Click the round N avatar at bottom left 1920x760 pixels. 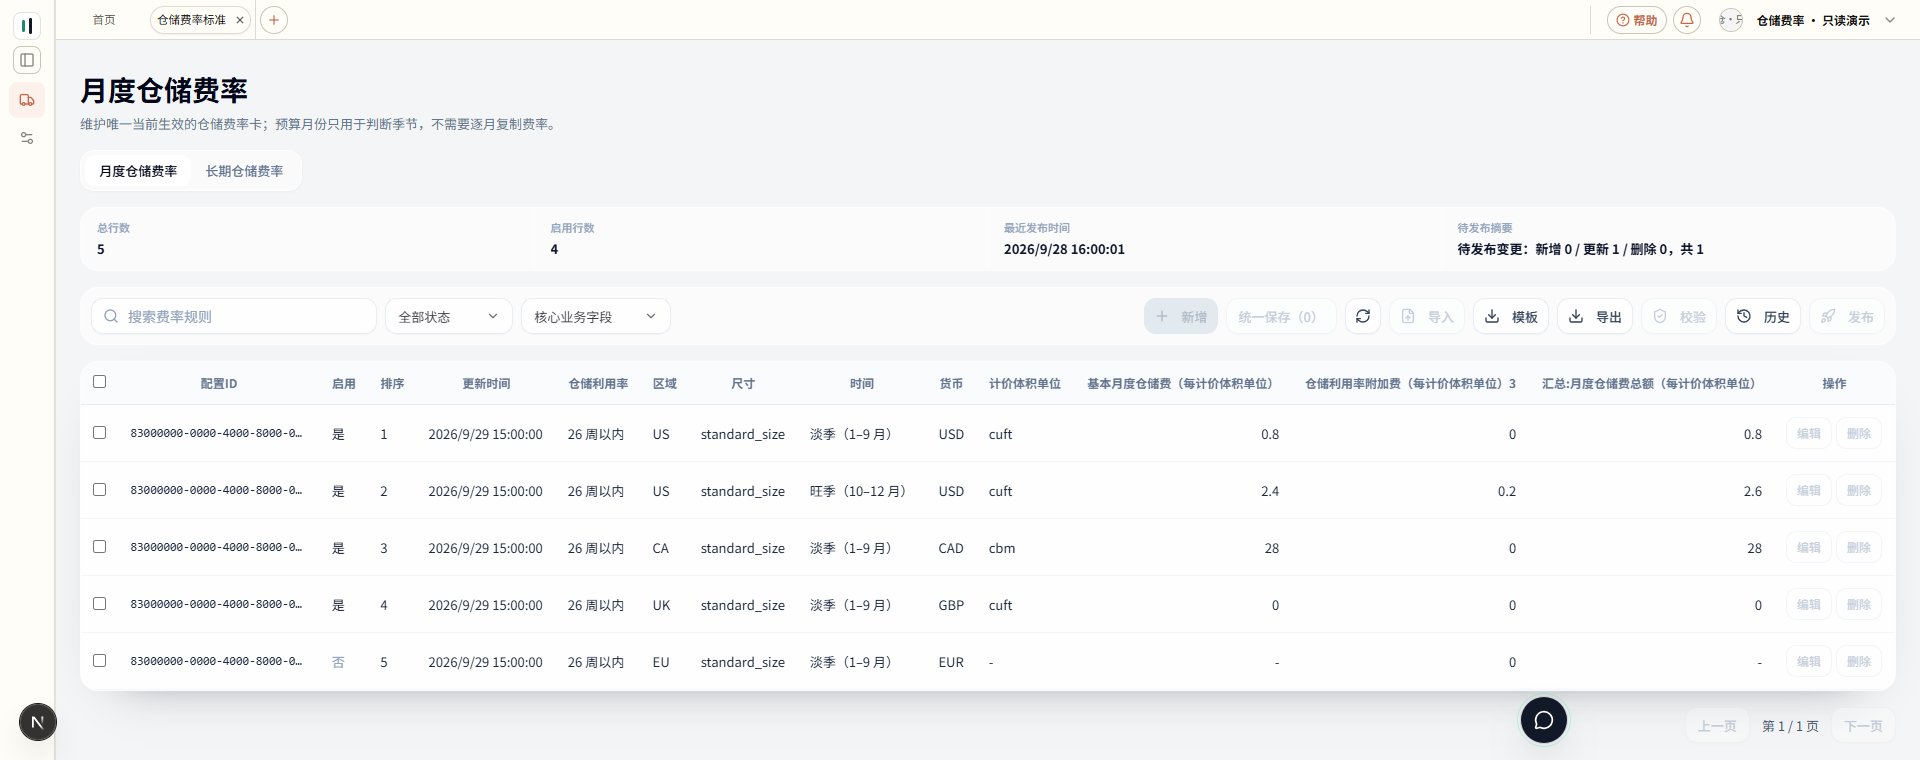pyautogui.click(x=38, y=722)
